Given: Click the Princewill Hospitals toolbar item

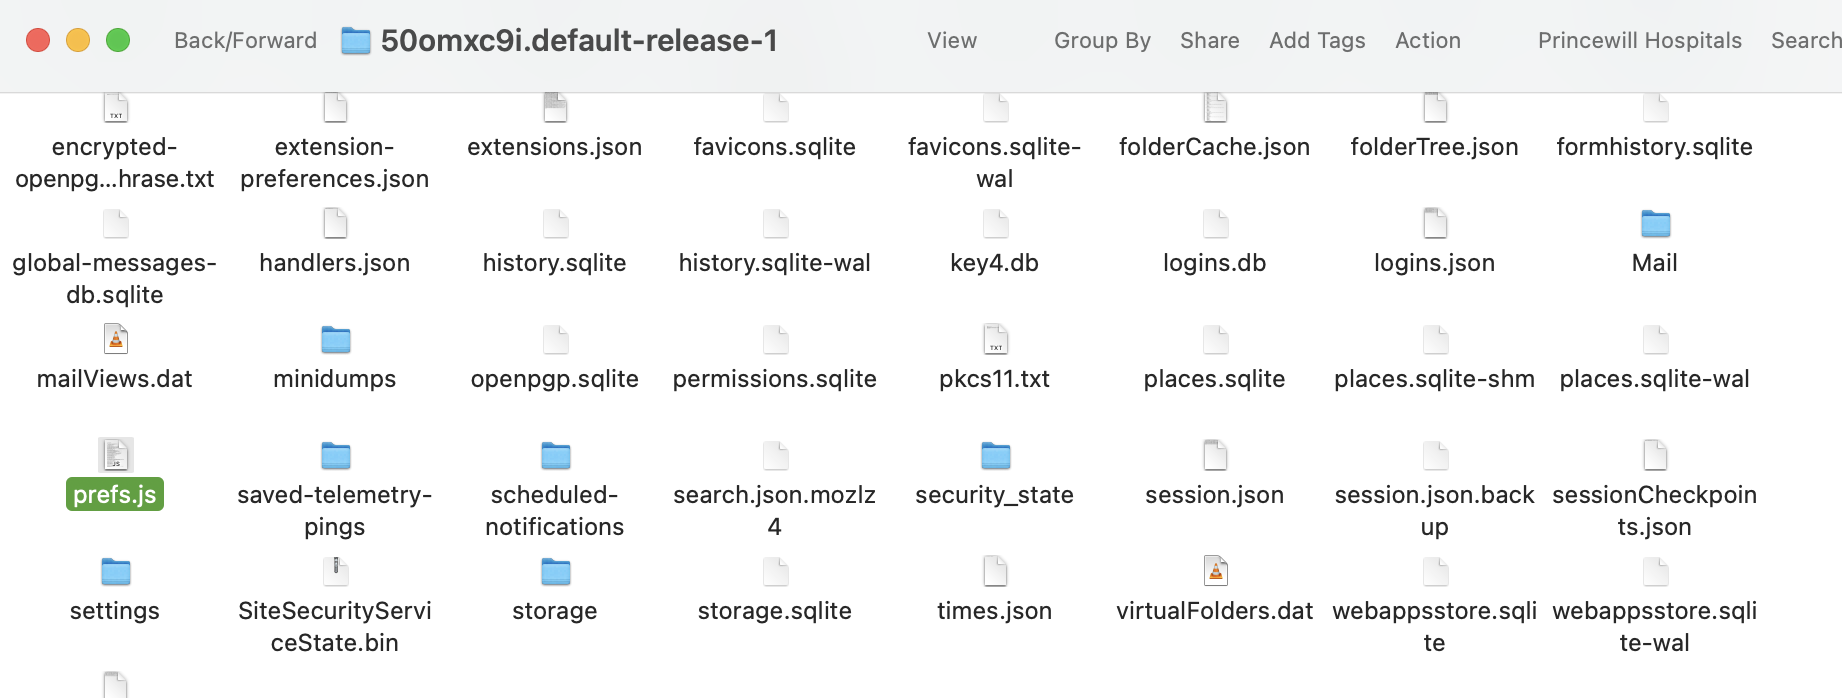Looking at the screenshot, I should 1639,41.
